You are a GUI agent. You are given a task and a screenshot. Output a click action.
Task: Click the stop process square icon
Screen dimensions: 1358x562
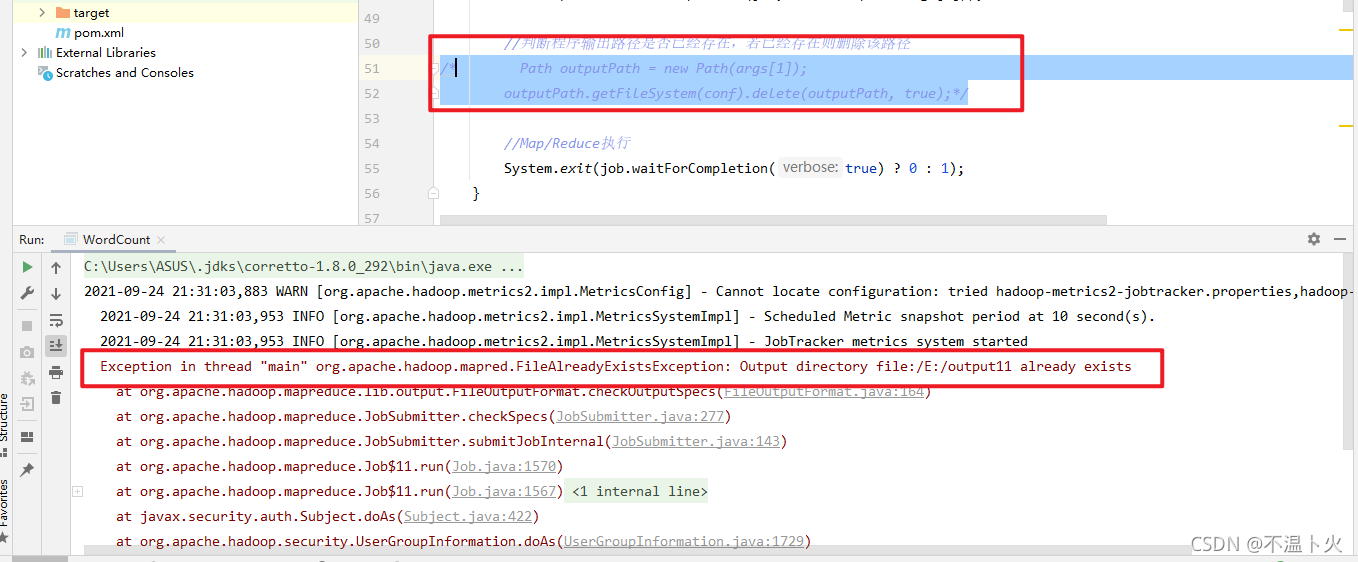click(x=27, y=326)
